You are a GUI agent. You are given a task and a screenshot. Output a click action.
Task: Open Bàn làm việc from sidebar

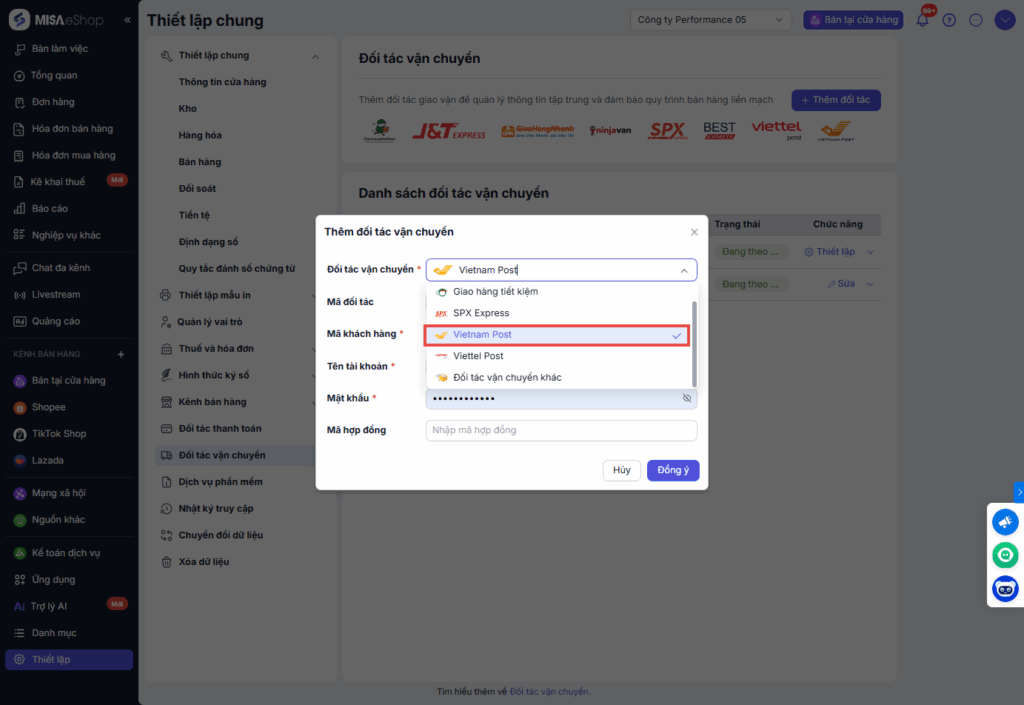coord(60,48)
